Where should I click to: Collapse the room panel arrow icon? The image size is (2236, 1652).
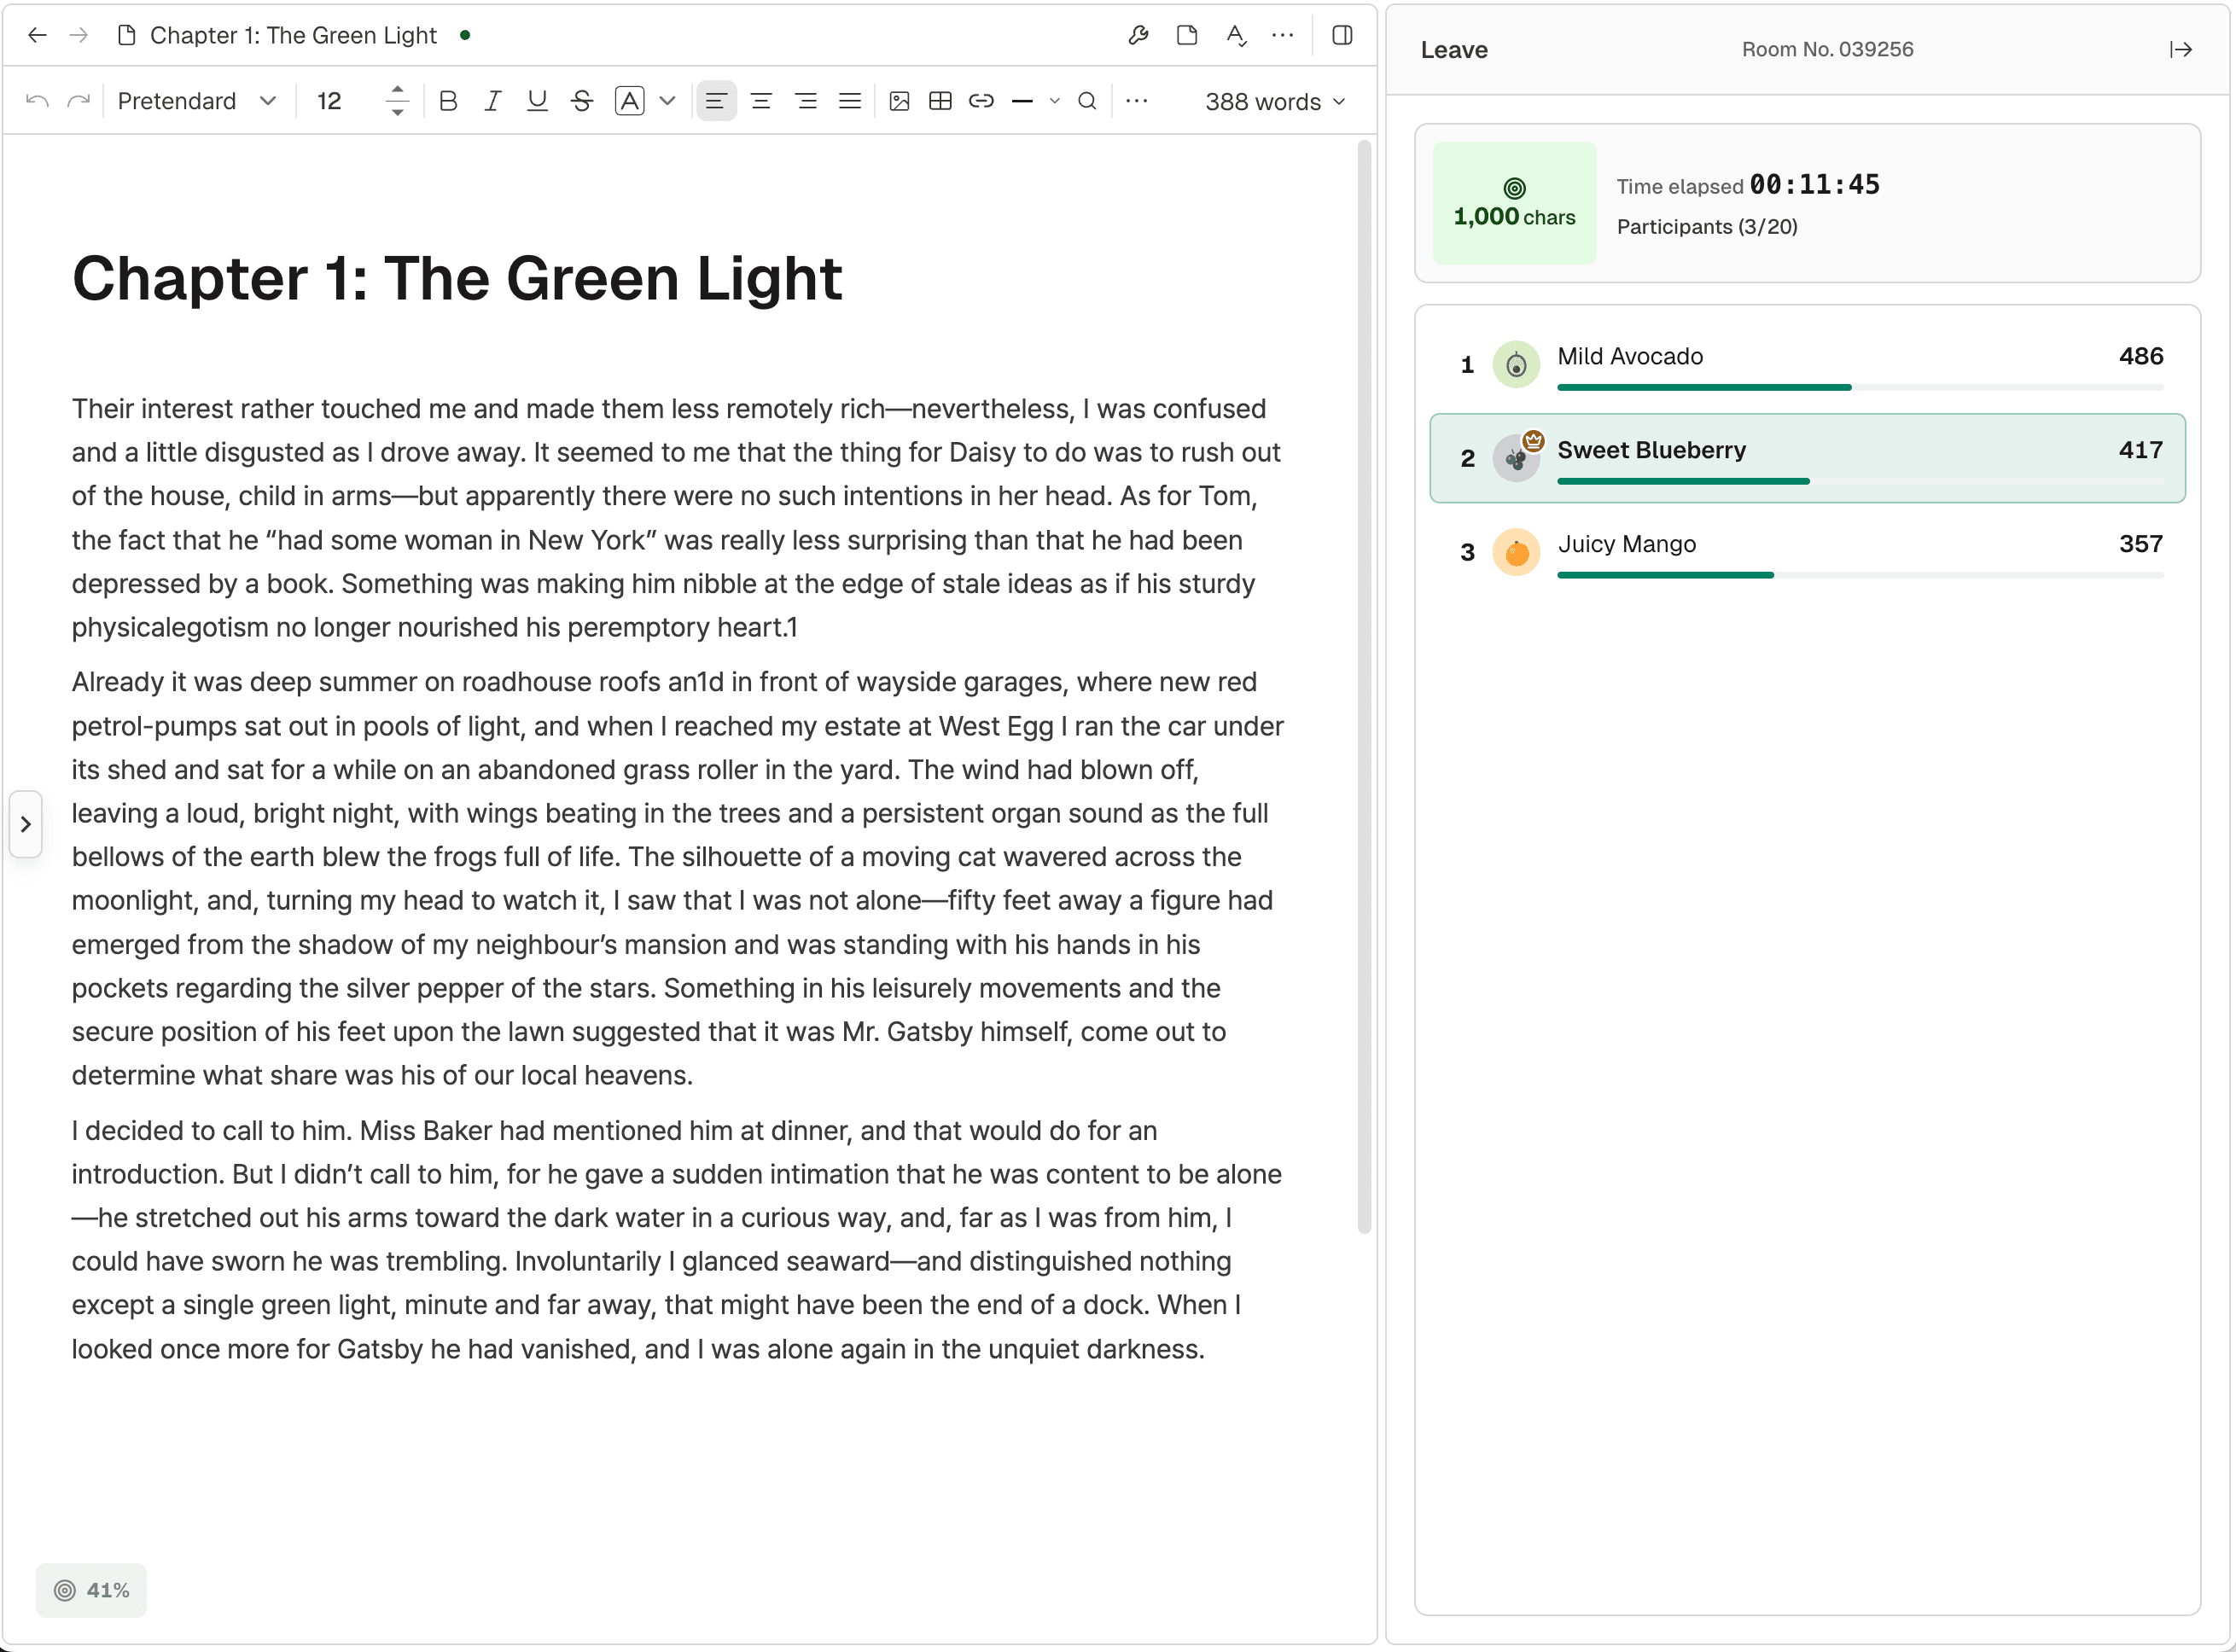click(x=2181, y=50)
